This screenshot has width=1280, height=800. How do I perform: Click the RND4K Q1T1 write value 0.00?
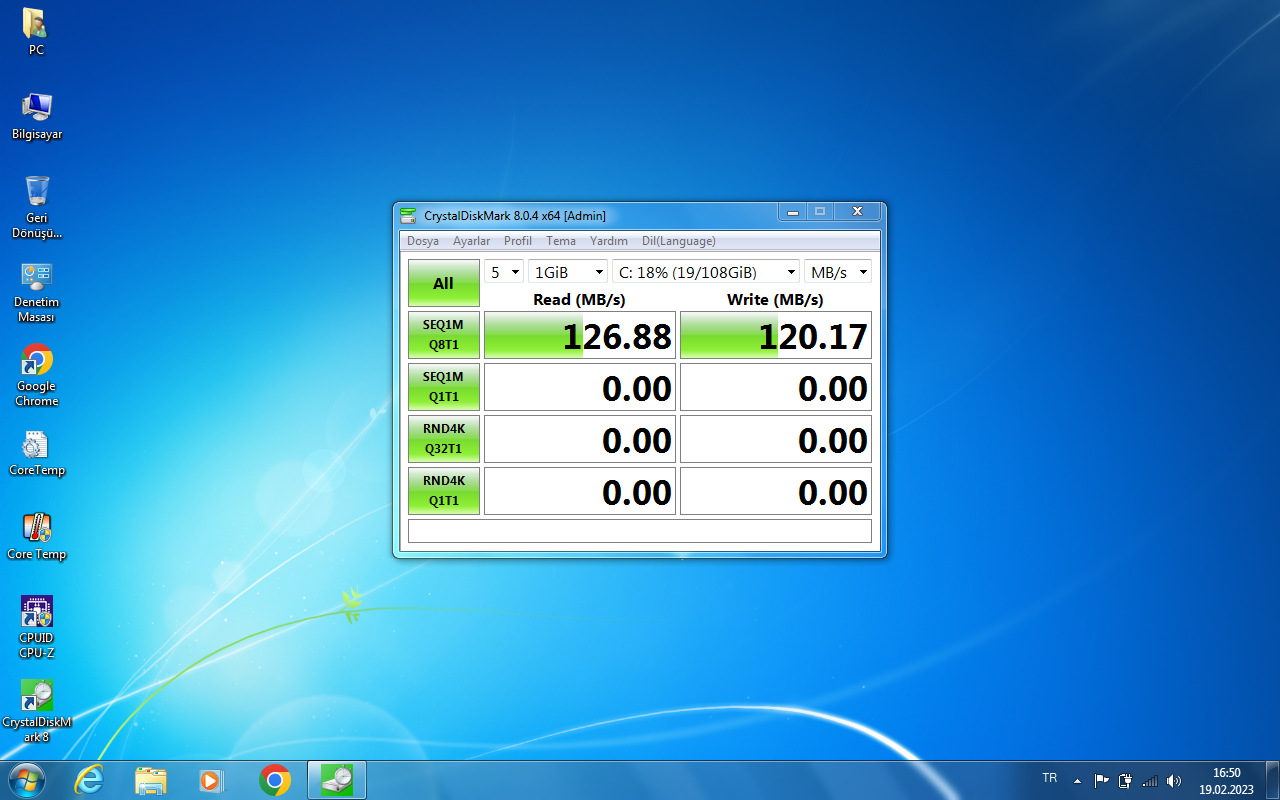776,491
